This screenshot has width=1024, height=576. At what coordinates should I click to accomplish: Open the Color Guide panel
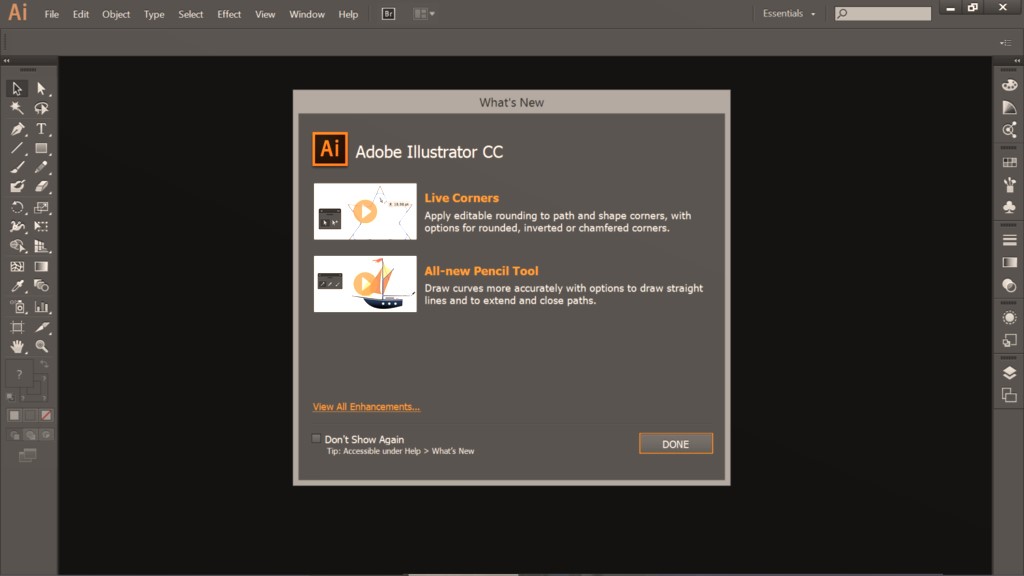[x=1009, y=108]
